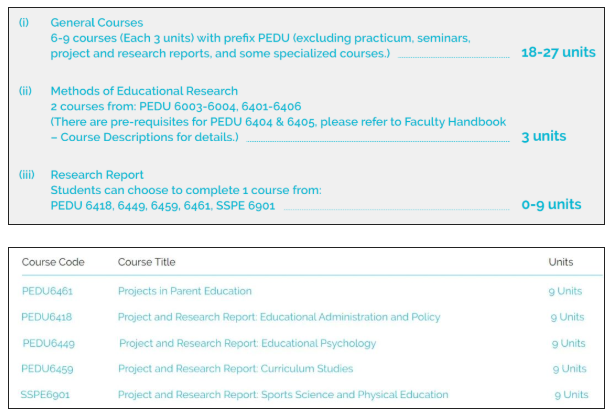Select the Methods of Educational Research heading
The height and width of the screenshot is (419, 612).
click(x=144, y=91)
